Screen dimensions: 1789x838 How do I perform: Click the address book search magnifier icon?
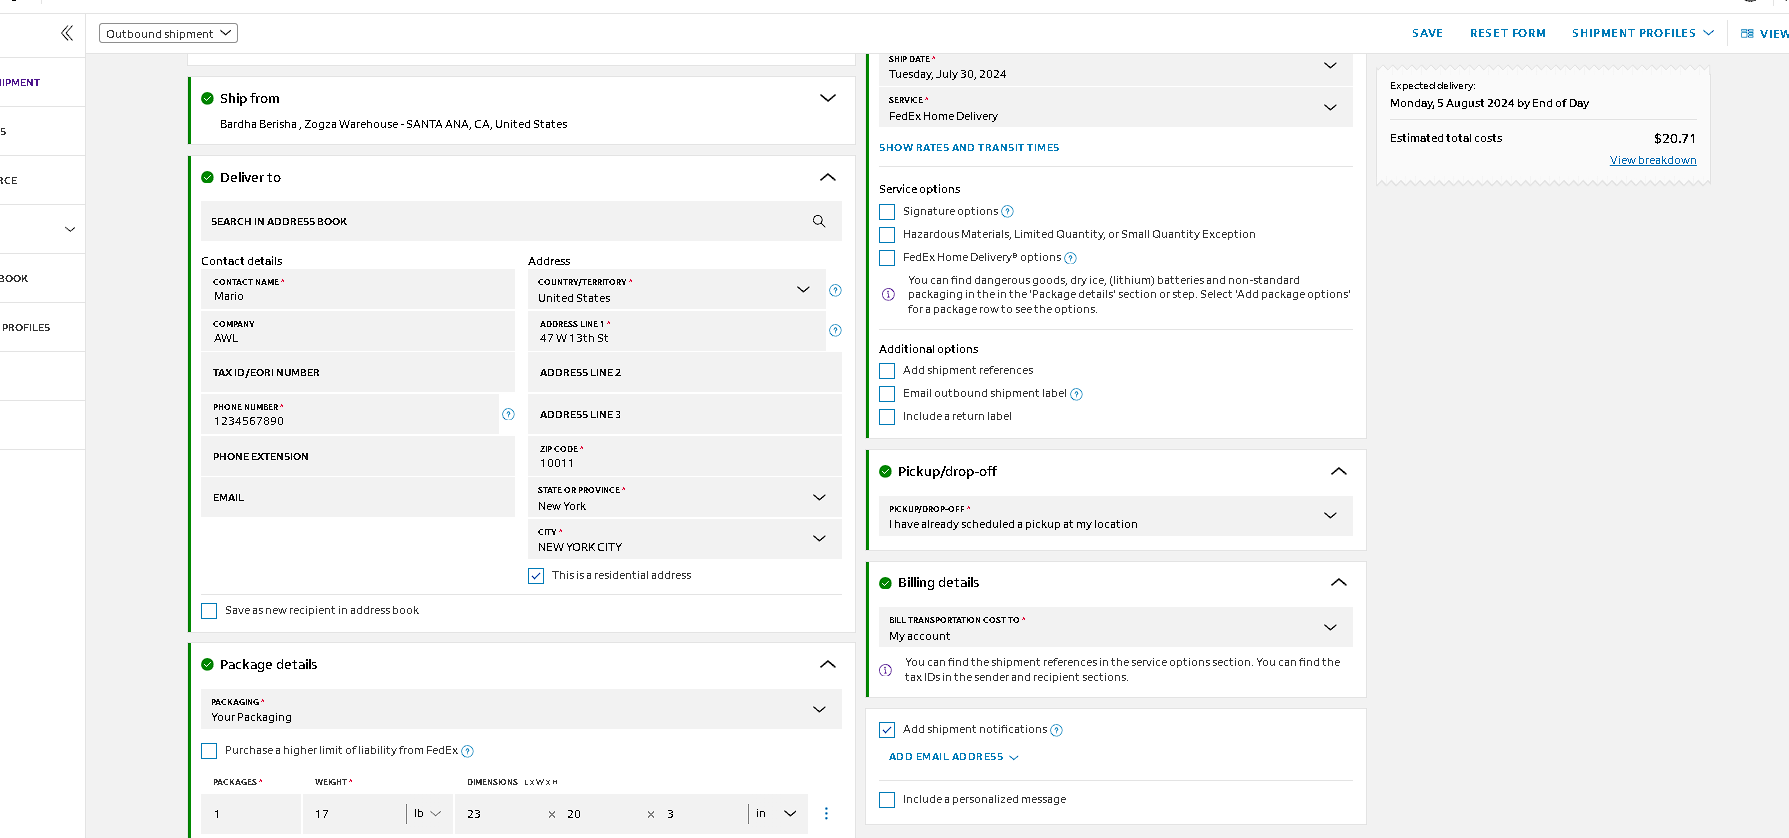pyautogui.click(x=819, y=221)
